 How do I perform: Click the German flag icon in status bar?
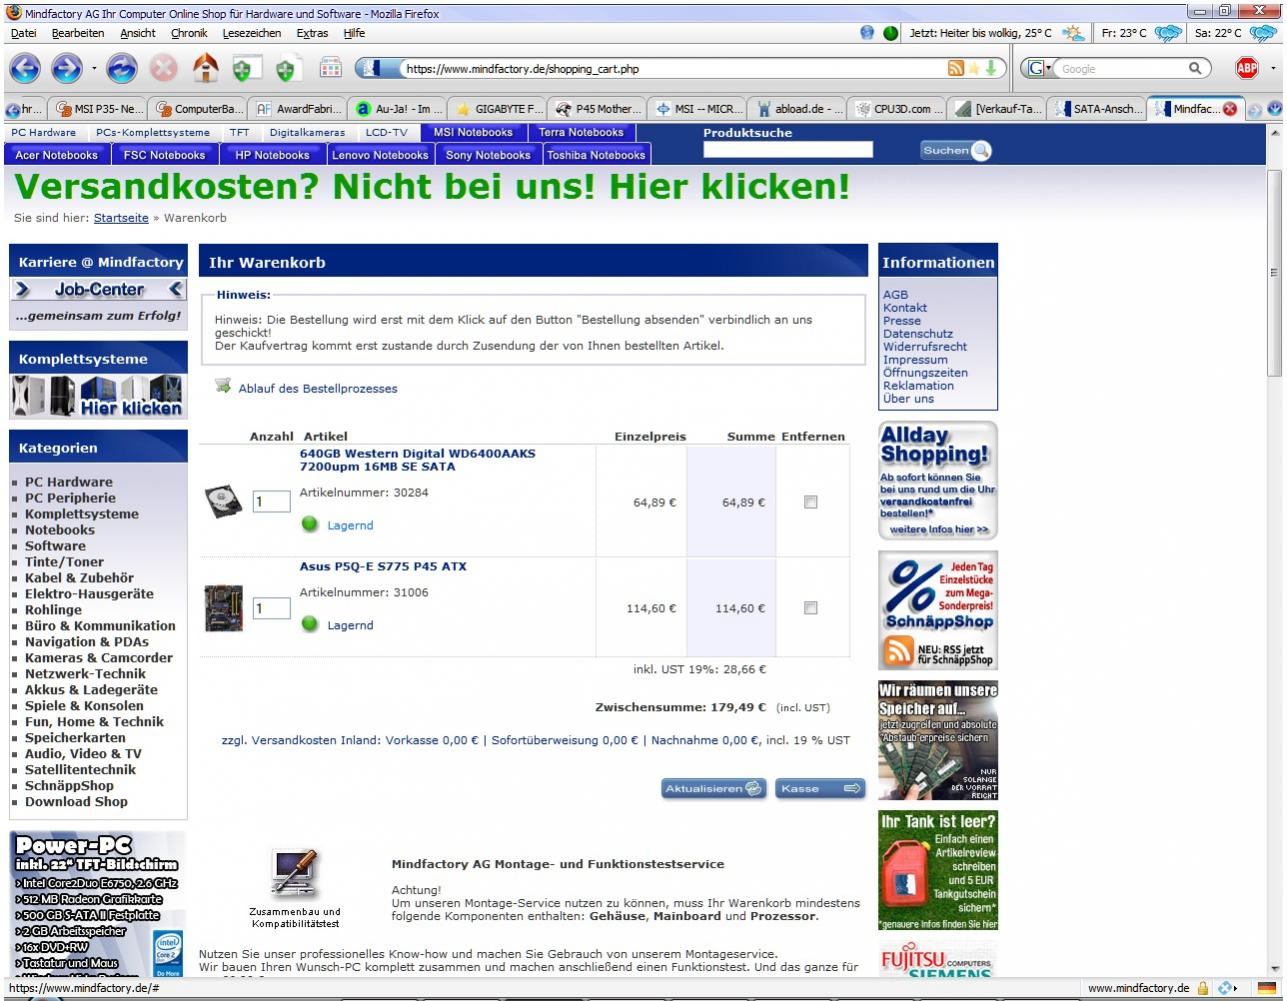pos(1266,988)
